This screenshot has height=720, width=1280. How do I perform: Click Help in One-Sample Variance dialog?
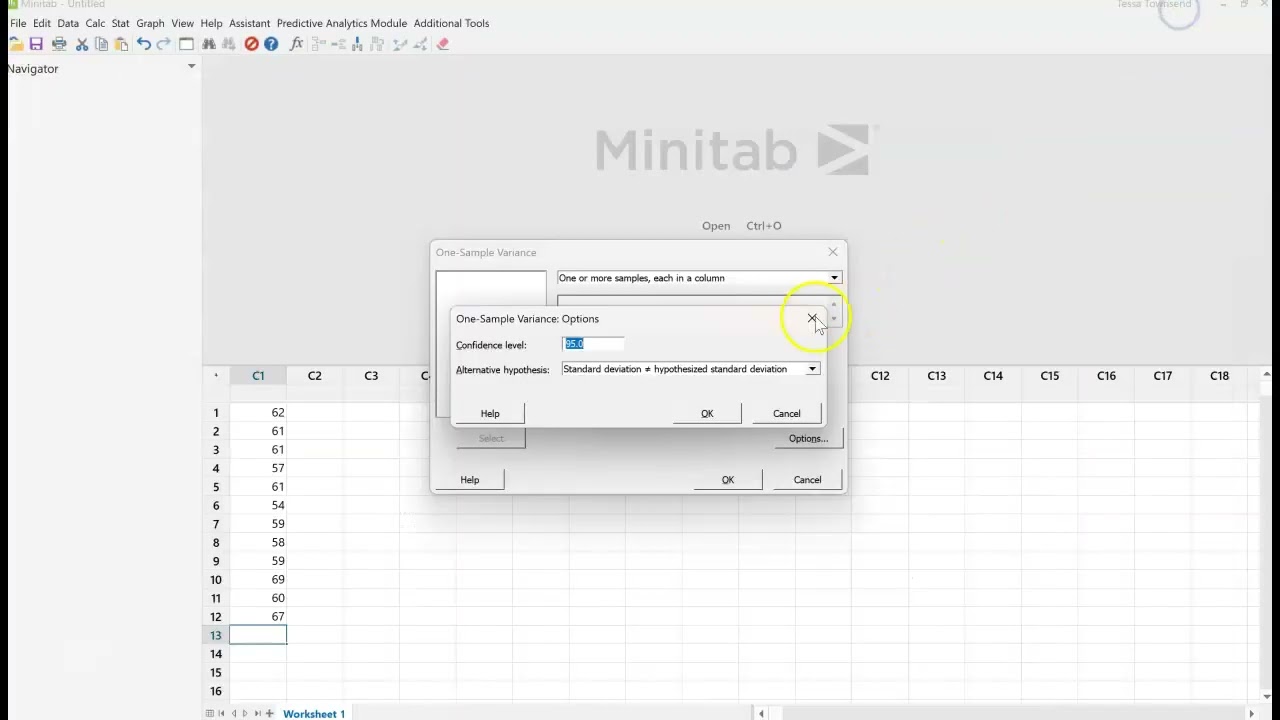pyautogui.click(x=470, y=480)
